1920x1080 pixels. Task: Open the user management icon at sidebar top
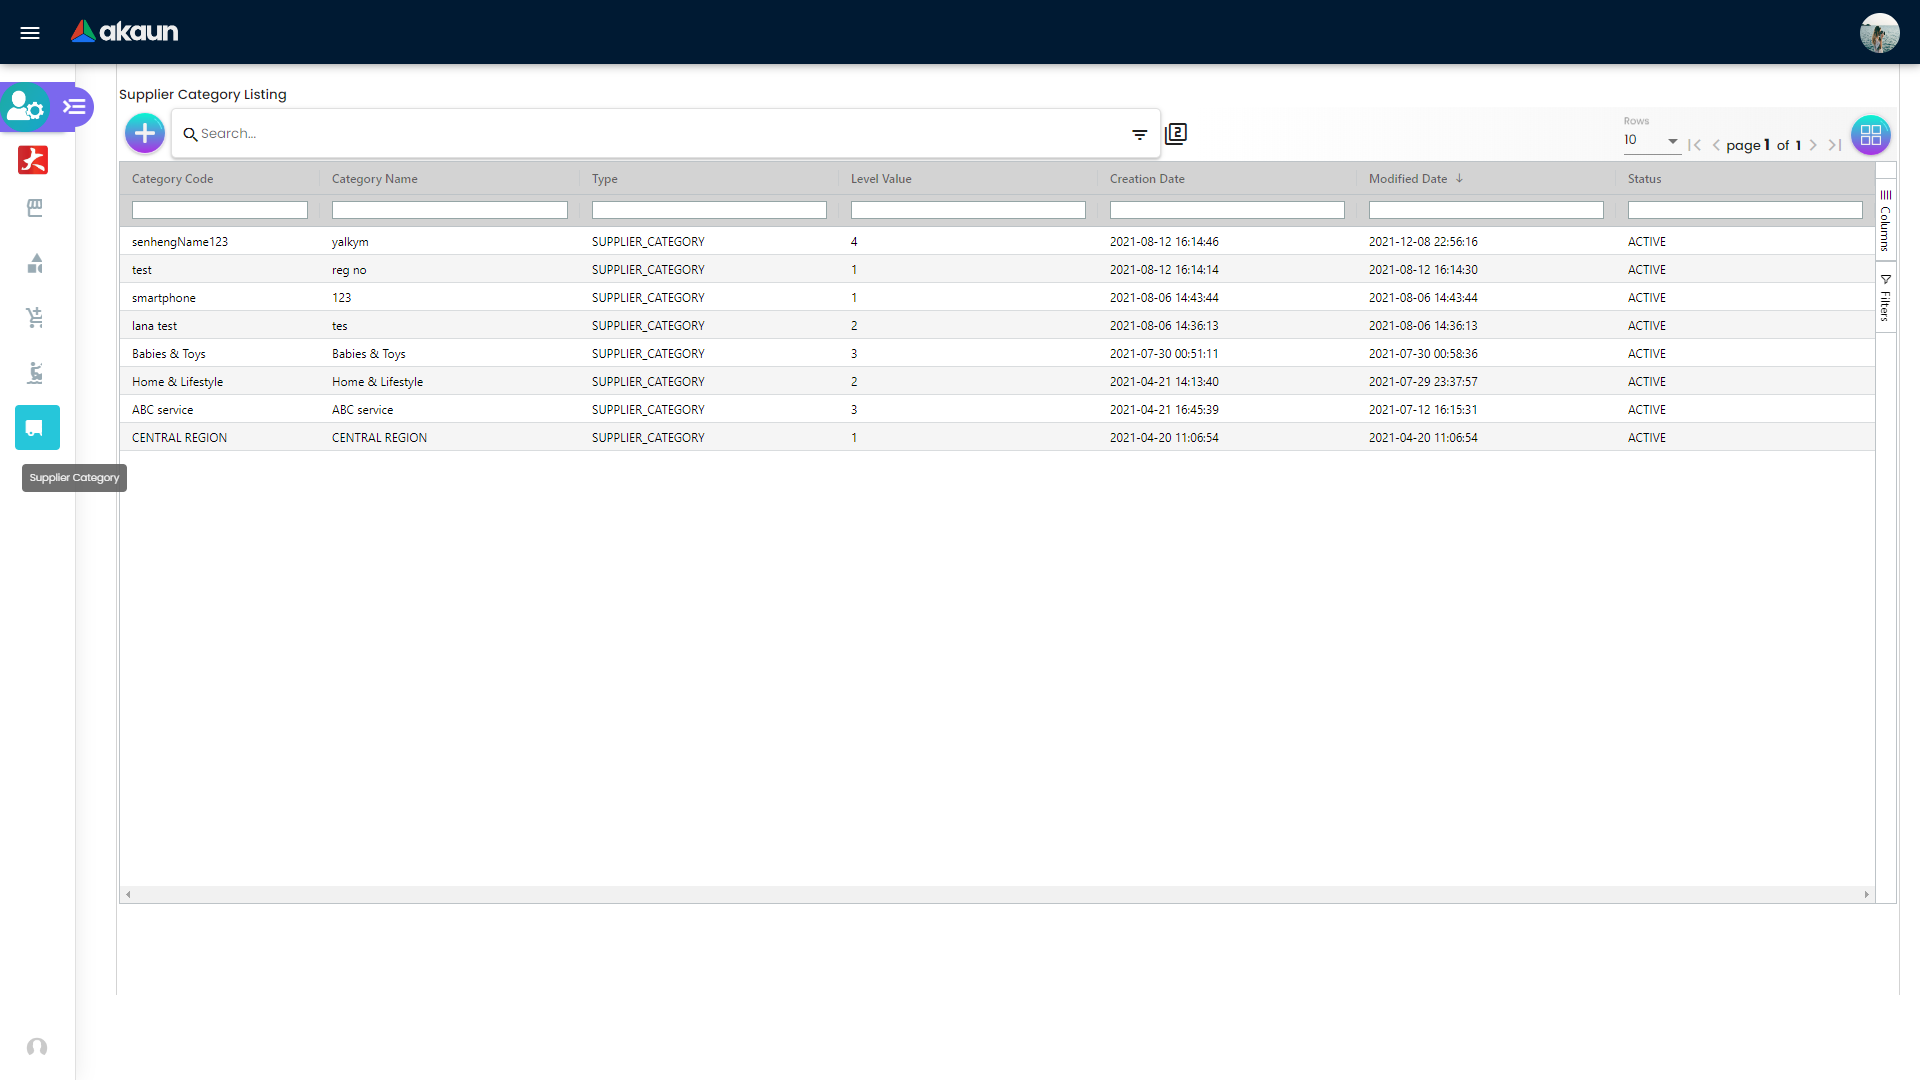tap(25, 107)
